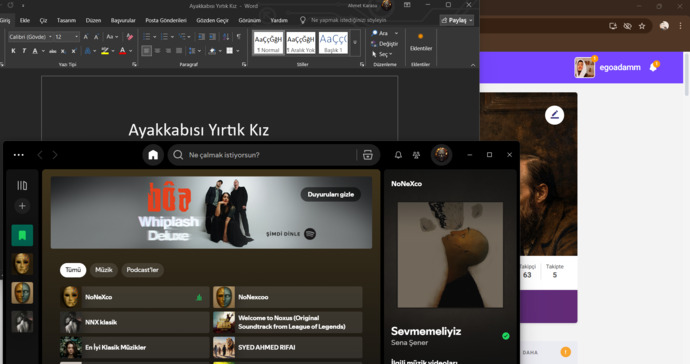Viewport: 690px width, 364px height.
Task: Open the font size 12 dropdown
Action: (76, 37)
